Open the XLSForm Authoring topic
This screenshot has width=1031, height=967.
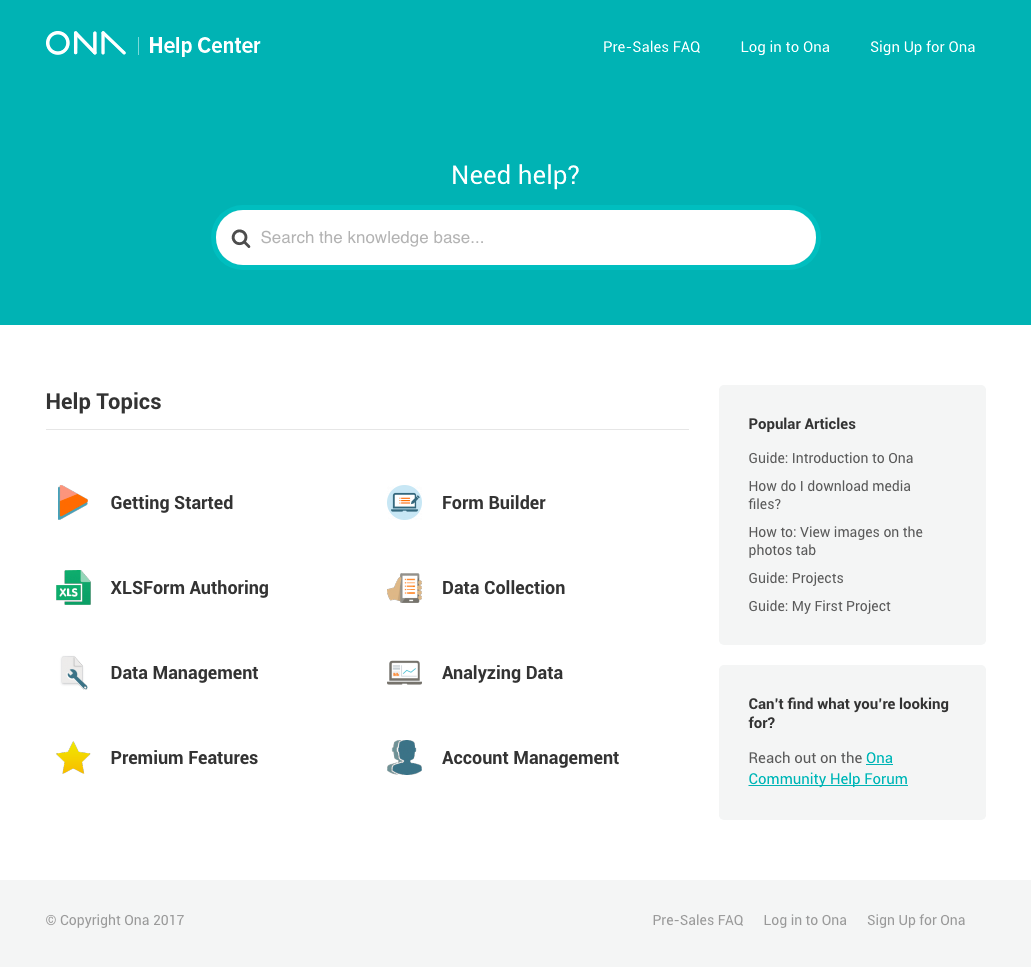click(189, 588)
